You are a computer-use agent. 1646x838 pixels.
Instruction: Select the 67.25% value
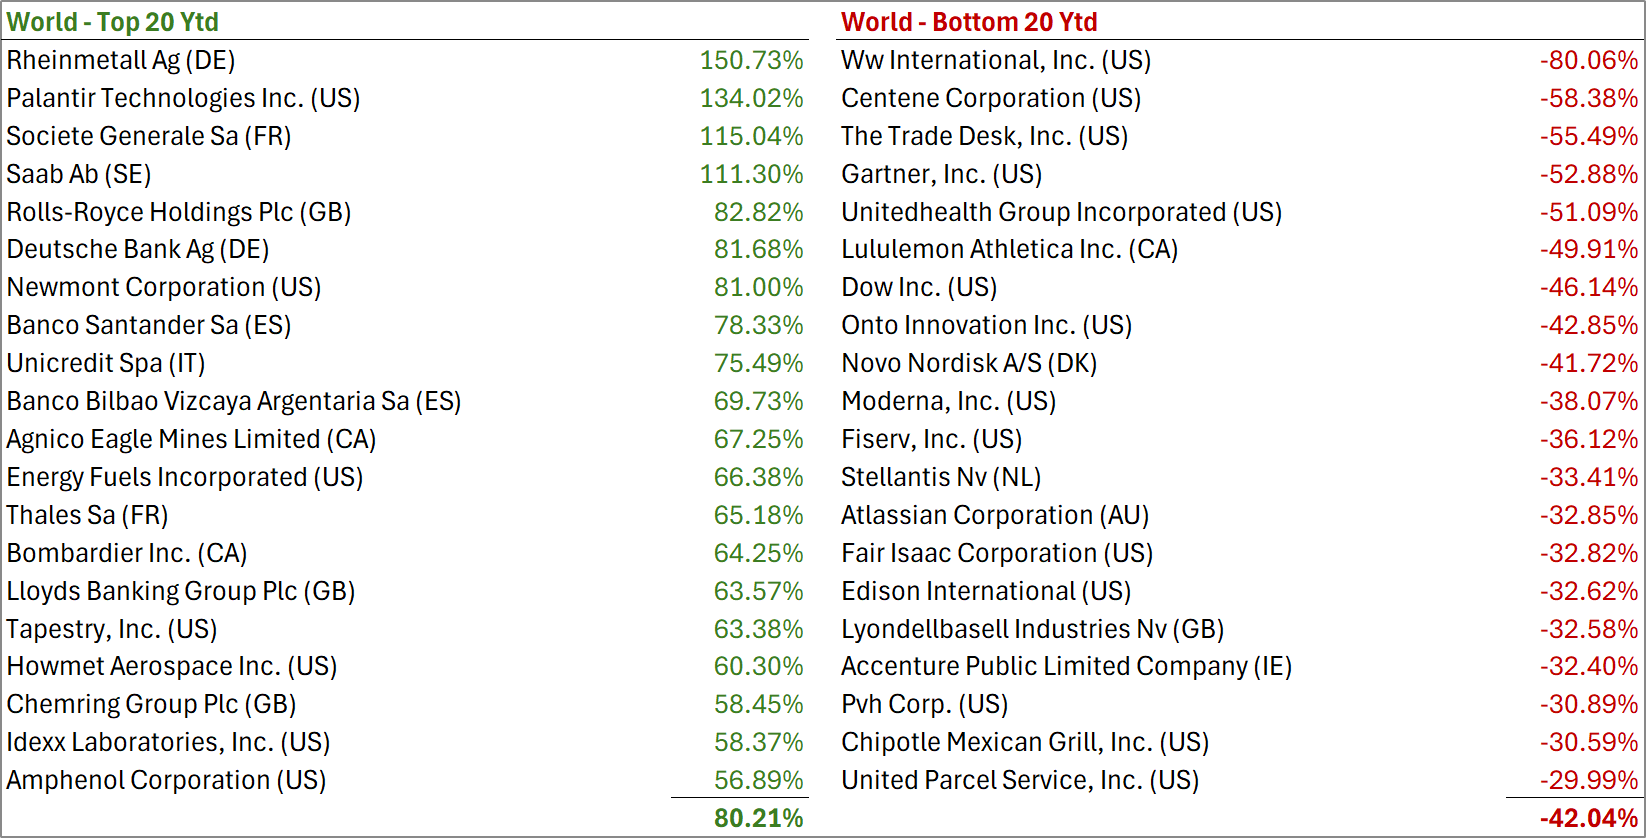pyautogui.click(x=758, y=439)
